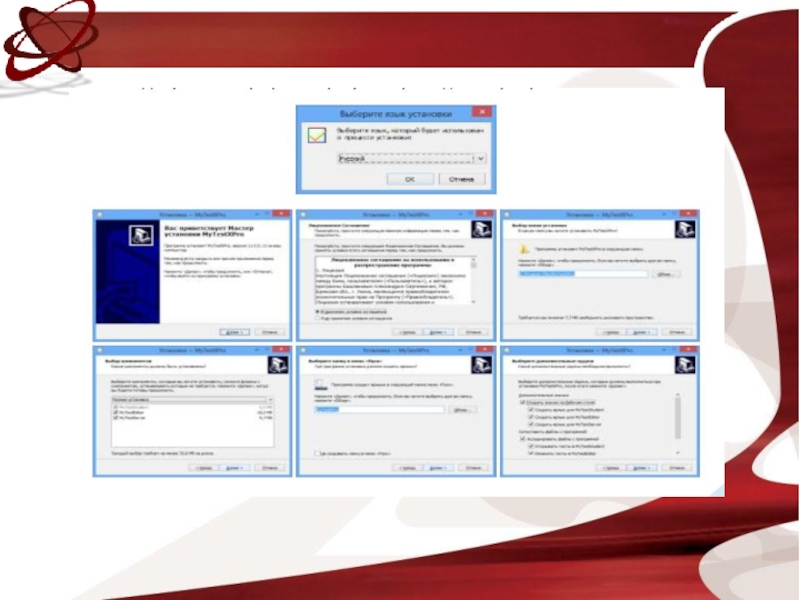Click the yellow folder icon in destination dialog
Viewport: 800px width, 600px height.
524,249
